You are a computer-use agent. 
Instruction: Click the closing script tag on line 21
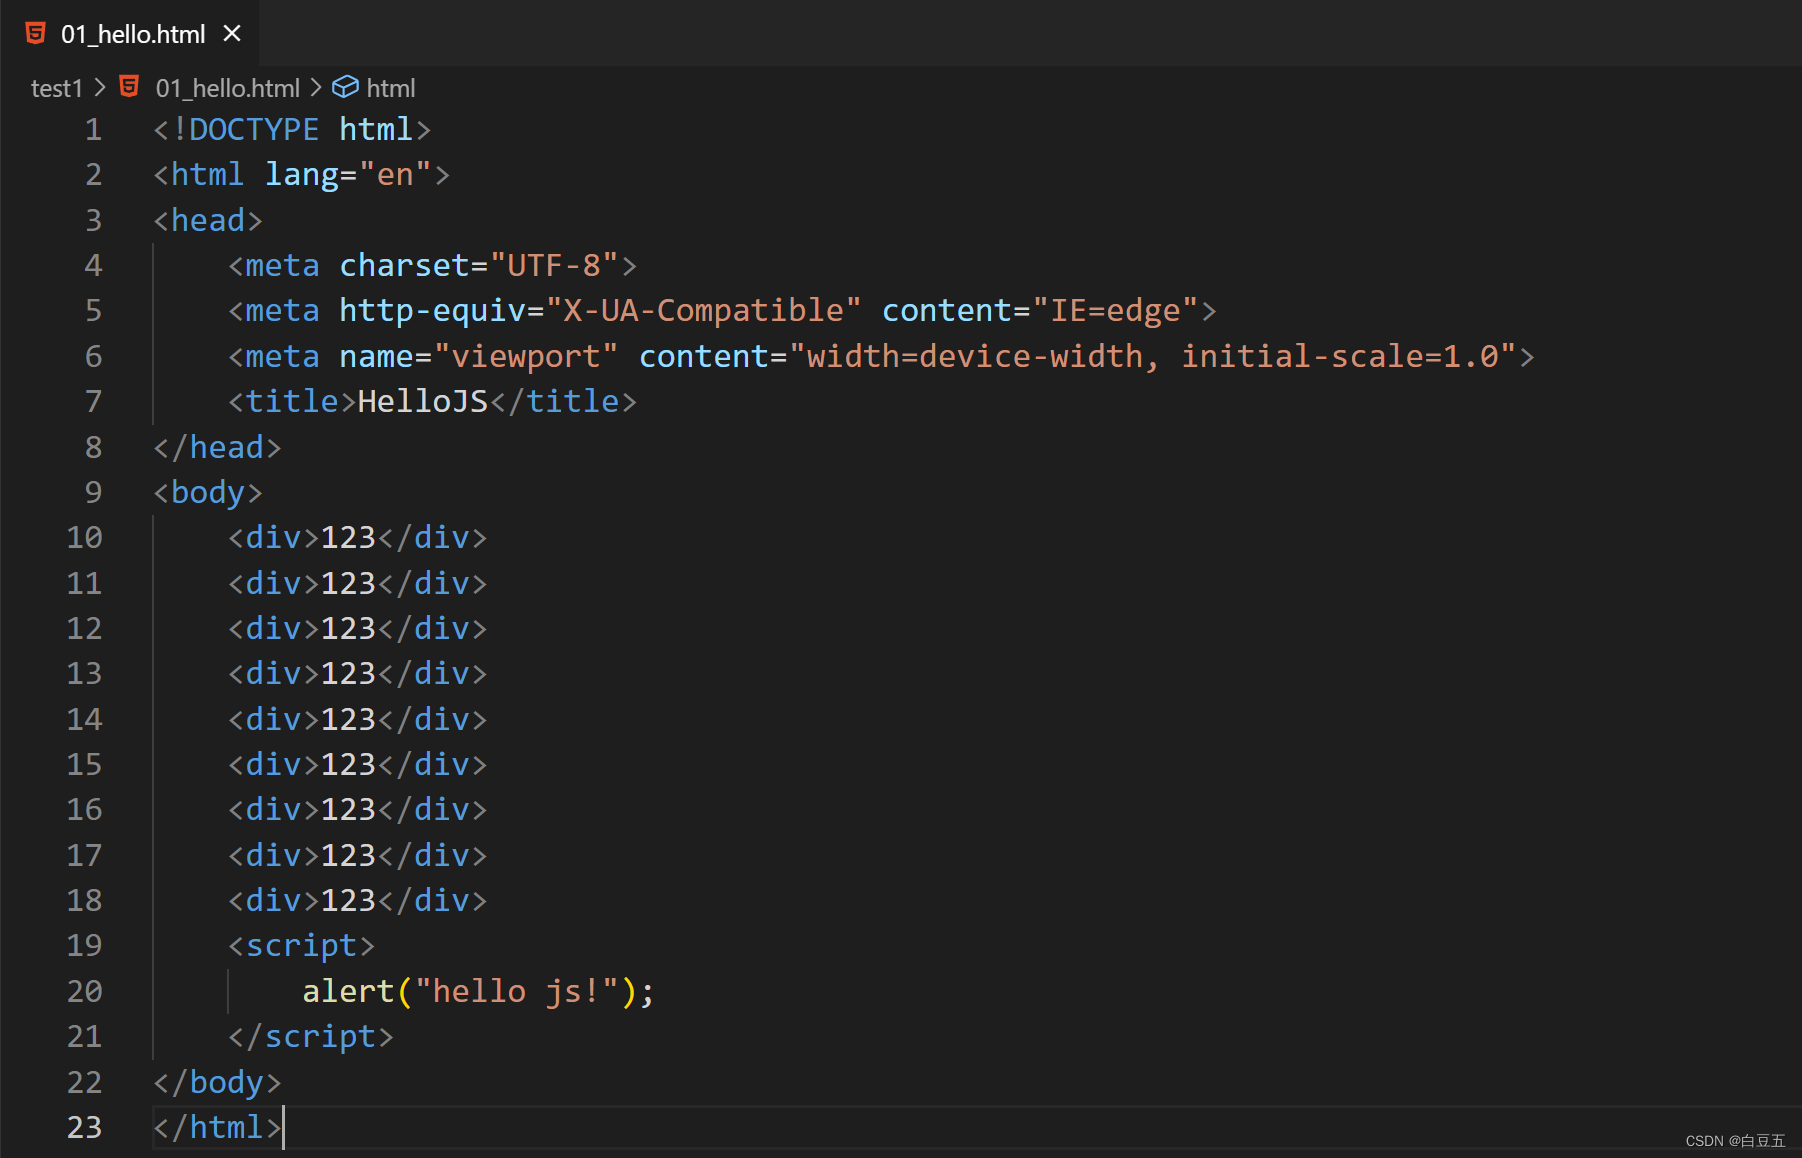click(x=311, y=1036)
